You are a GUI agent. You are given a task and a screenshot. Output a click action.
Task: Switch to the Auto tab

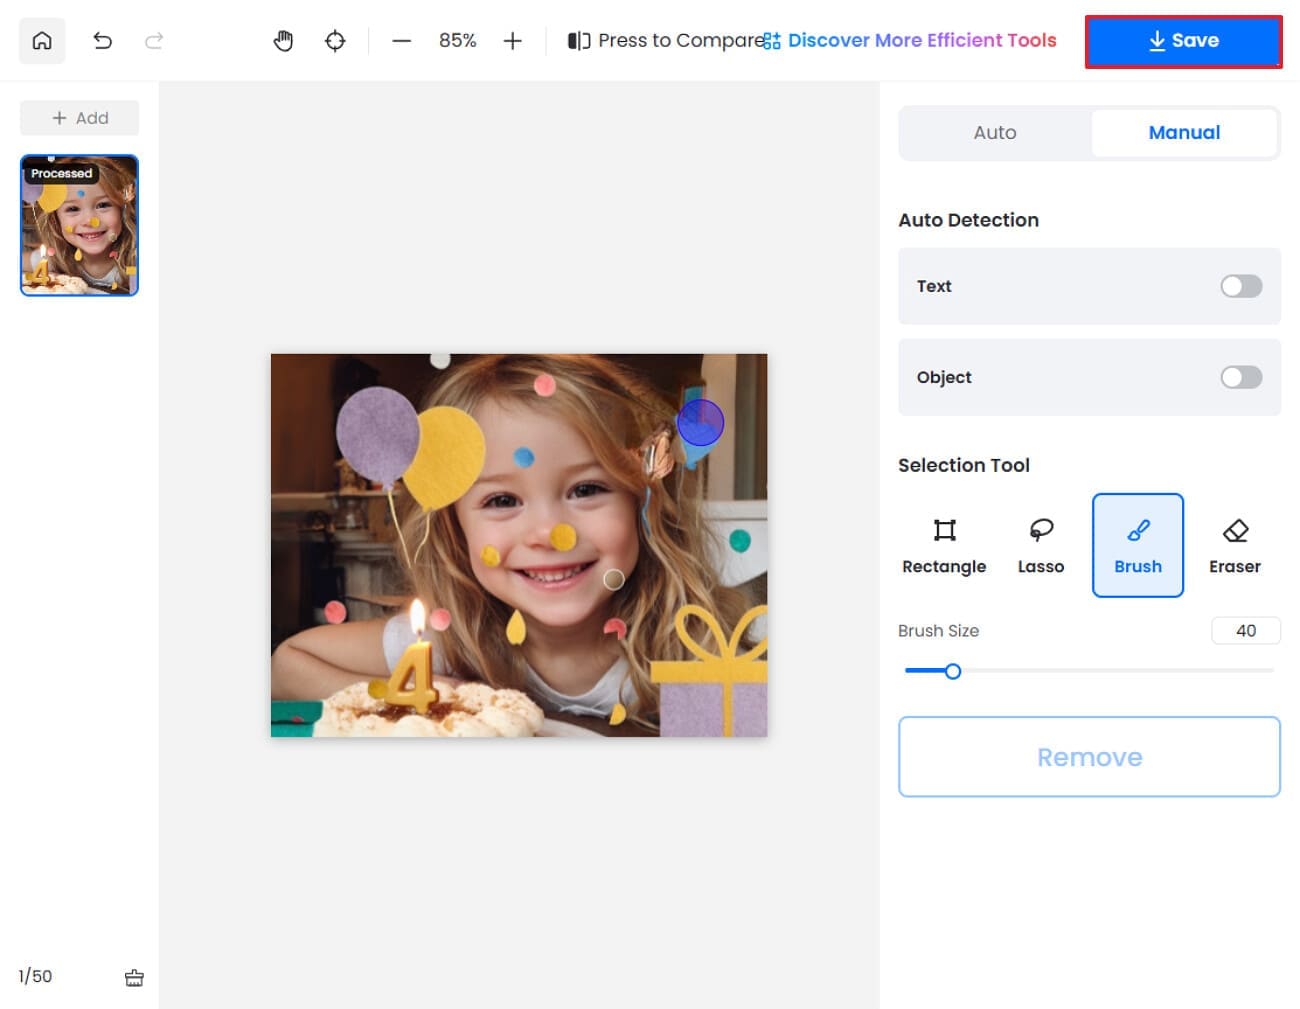pos(995,133)
